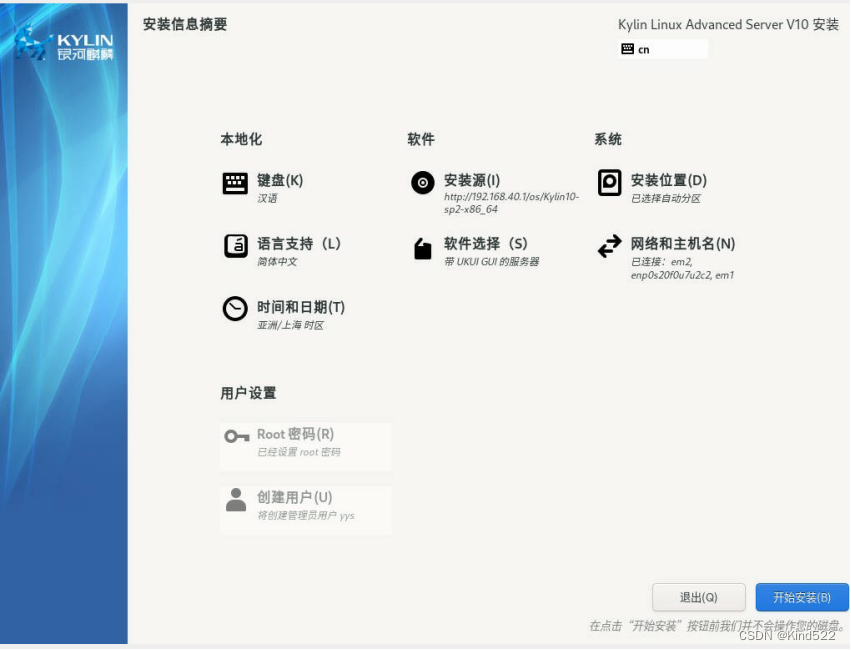Click the keyboard icon in the cn indicator
The image size is (851, 650).
click(627, 49)
